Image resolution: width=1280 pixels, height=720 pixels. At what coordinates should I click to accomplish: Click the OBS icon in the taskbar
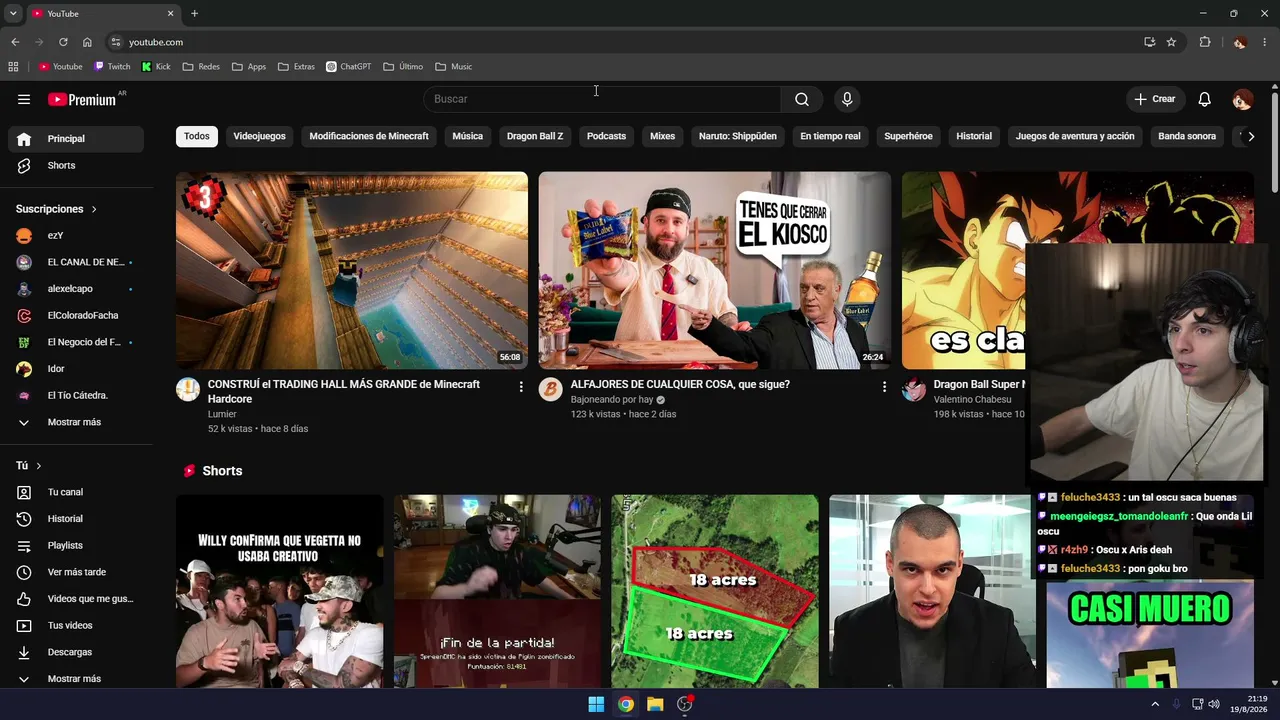tap(685, 704)
